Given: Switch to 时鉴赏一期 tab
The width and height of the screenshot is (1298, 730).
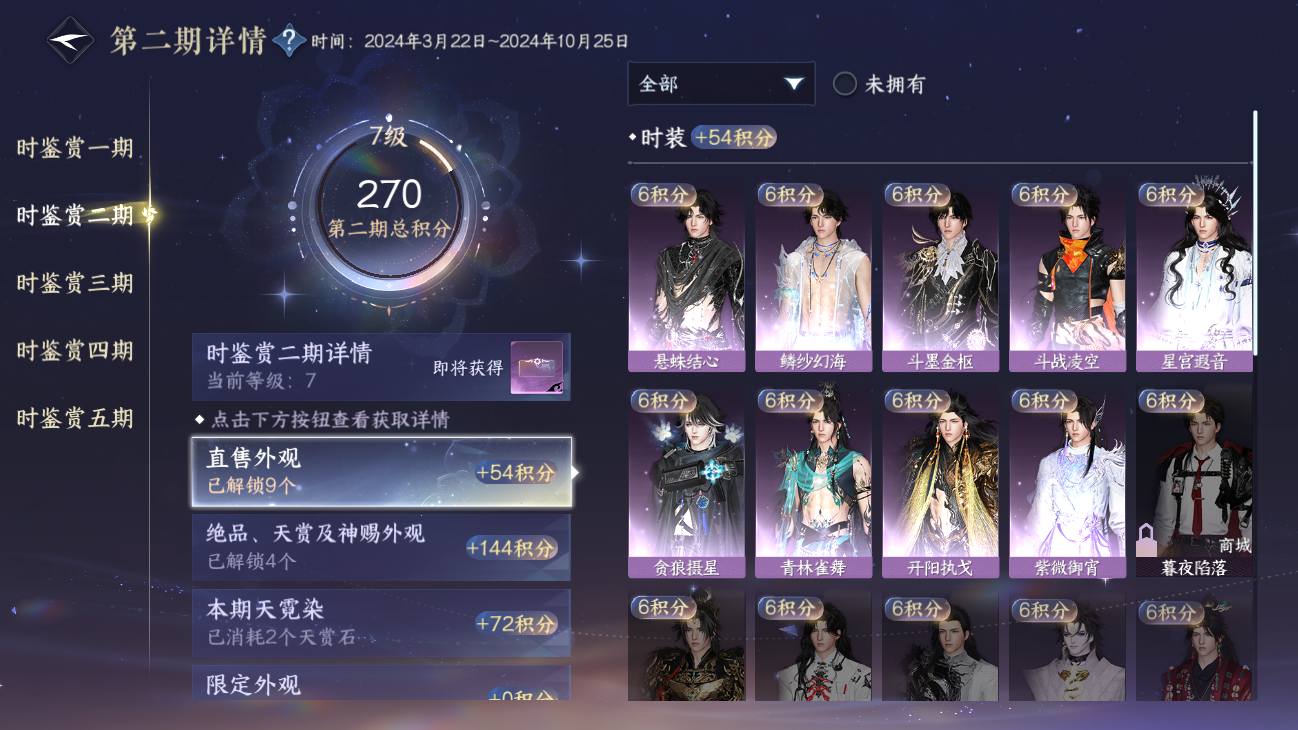Looking at the screenshot, I should [x=75, y=148].
